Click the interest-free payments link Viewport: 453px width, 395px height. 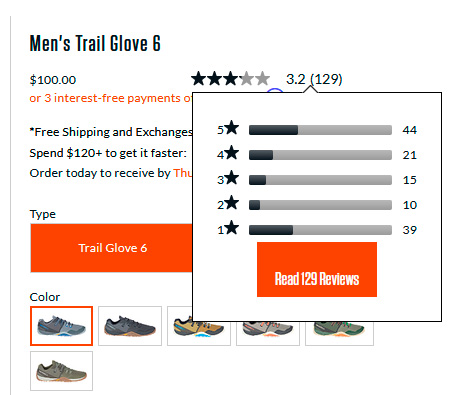pos(111,98)
